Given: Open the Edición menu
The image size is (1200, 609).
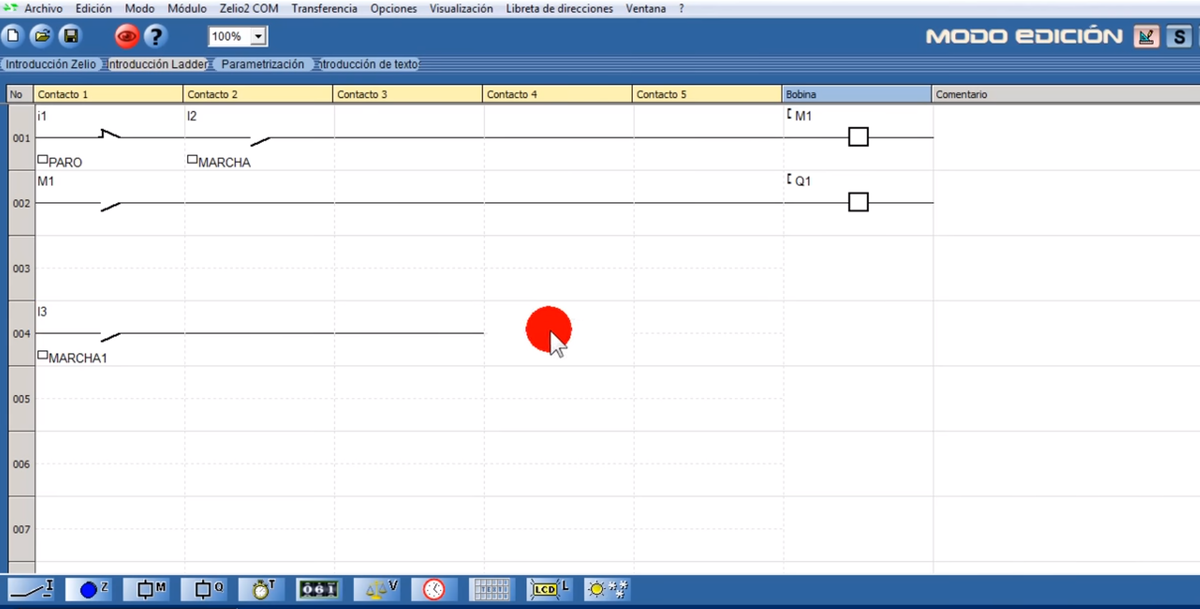Looking at the screenshot, I should tap(94, 8).
